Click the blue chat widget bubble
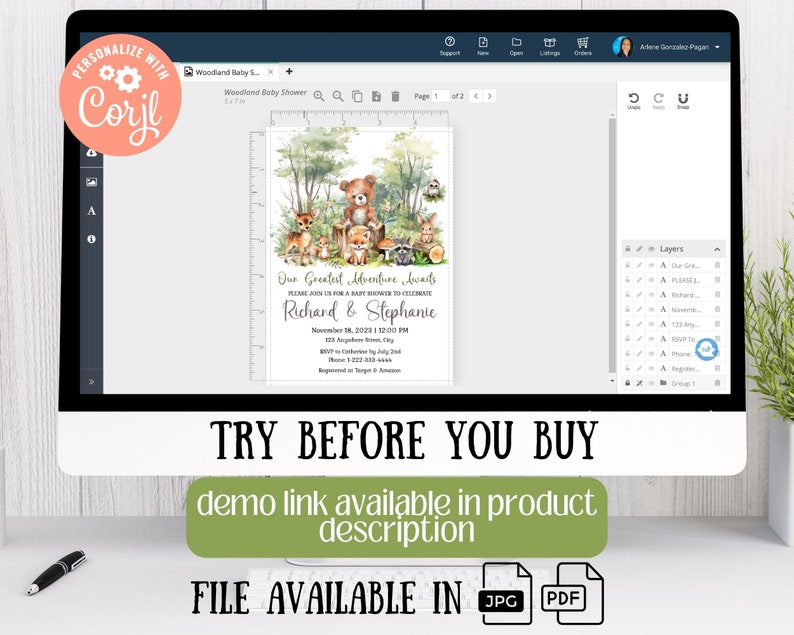 click(706, 349)
